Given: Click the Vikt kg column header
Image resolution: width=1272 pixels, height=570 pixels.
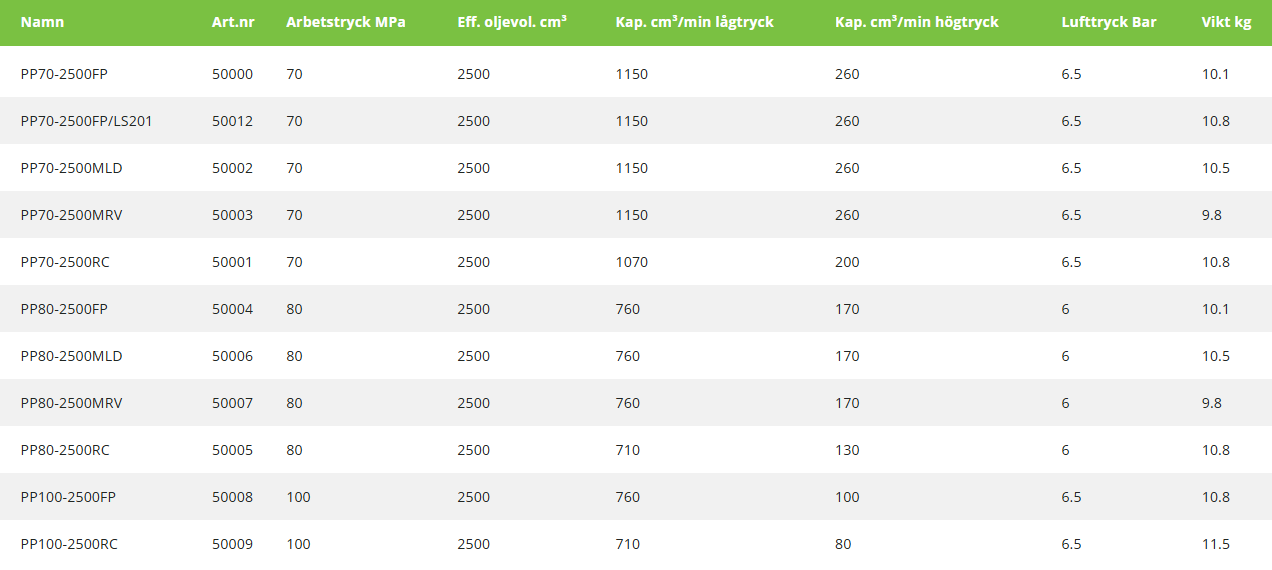Looking at the screenshot, I should [x=1226, y=22].
